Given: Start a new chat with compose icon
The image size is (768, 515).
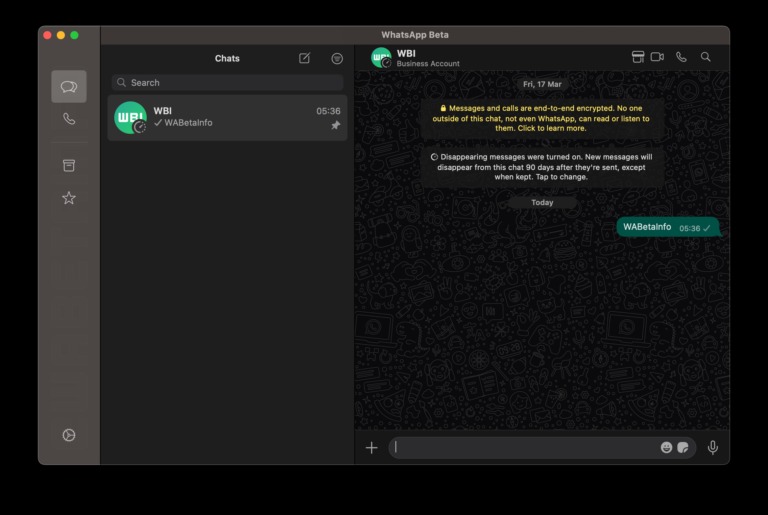Looking at the screenshot, I should [305, 58].
